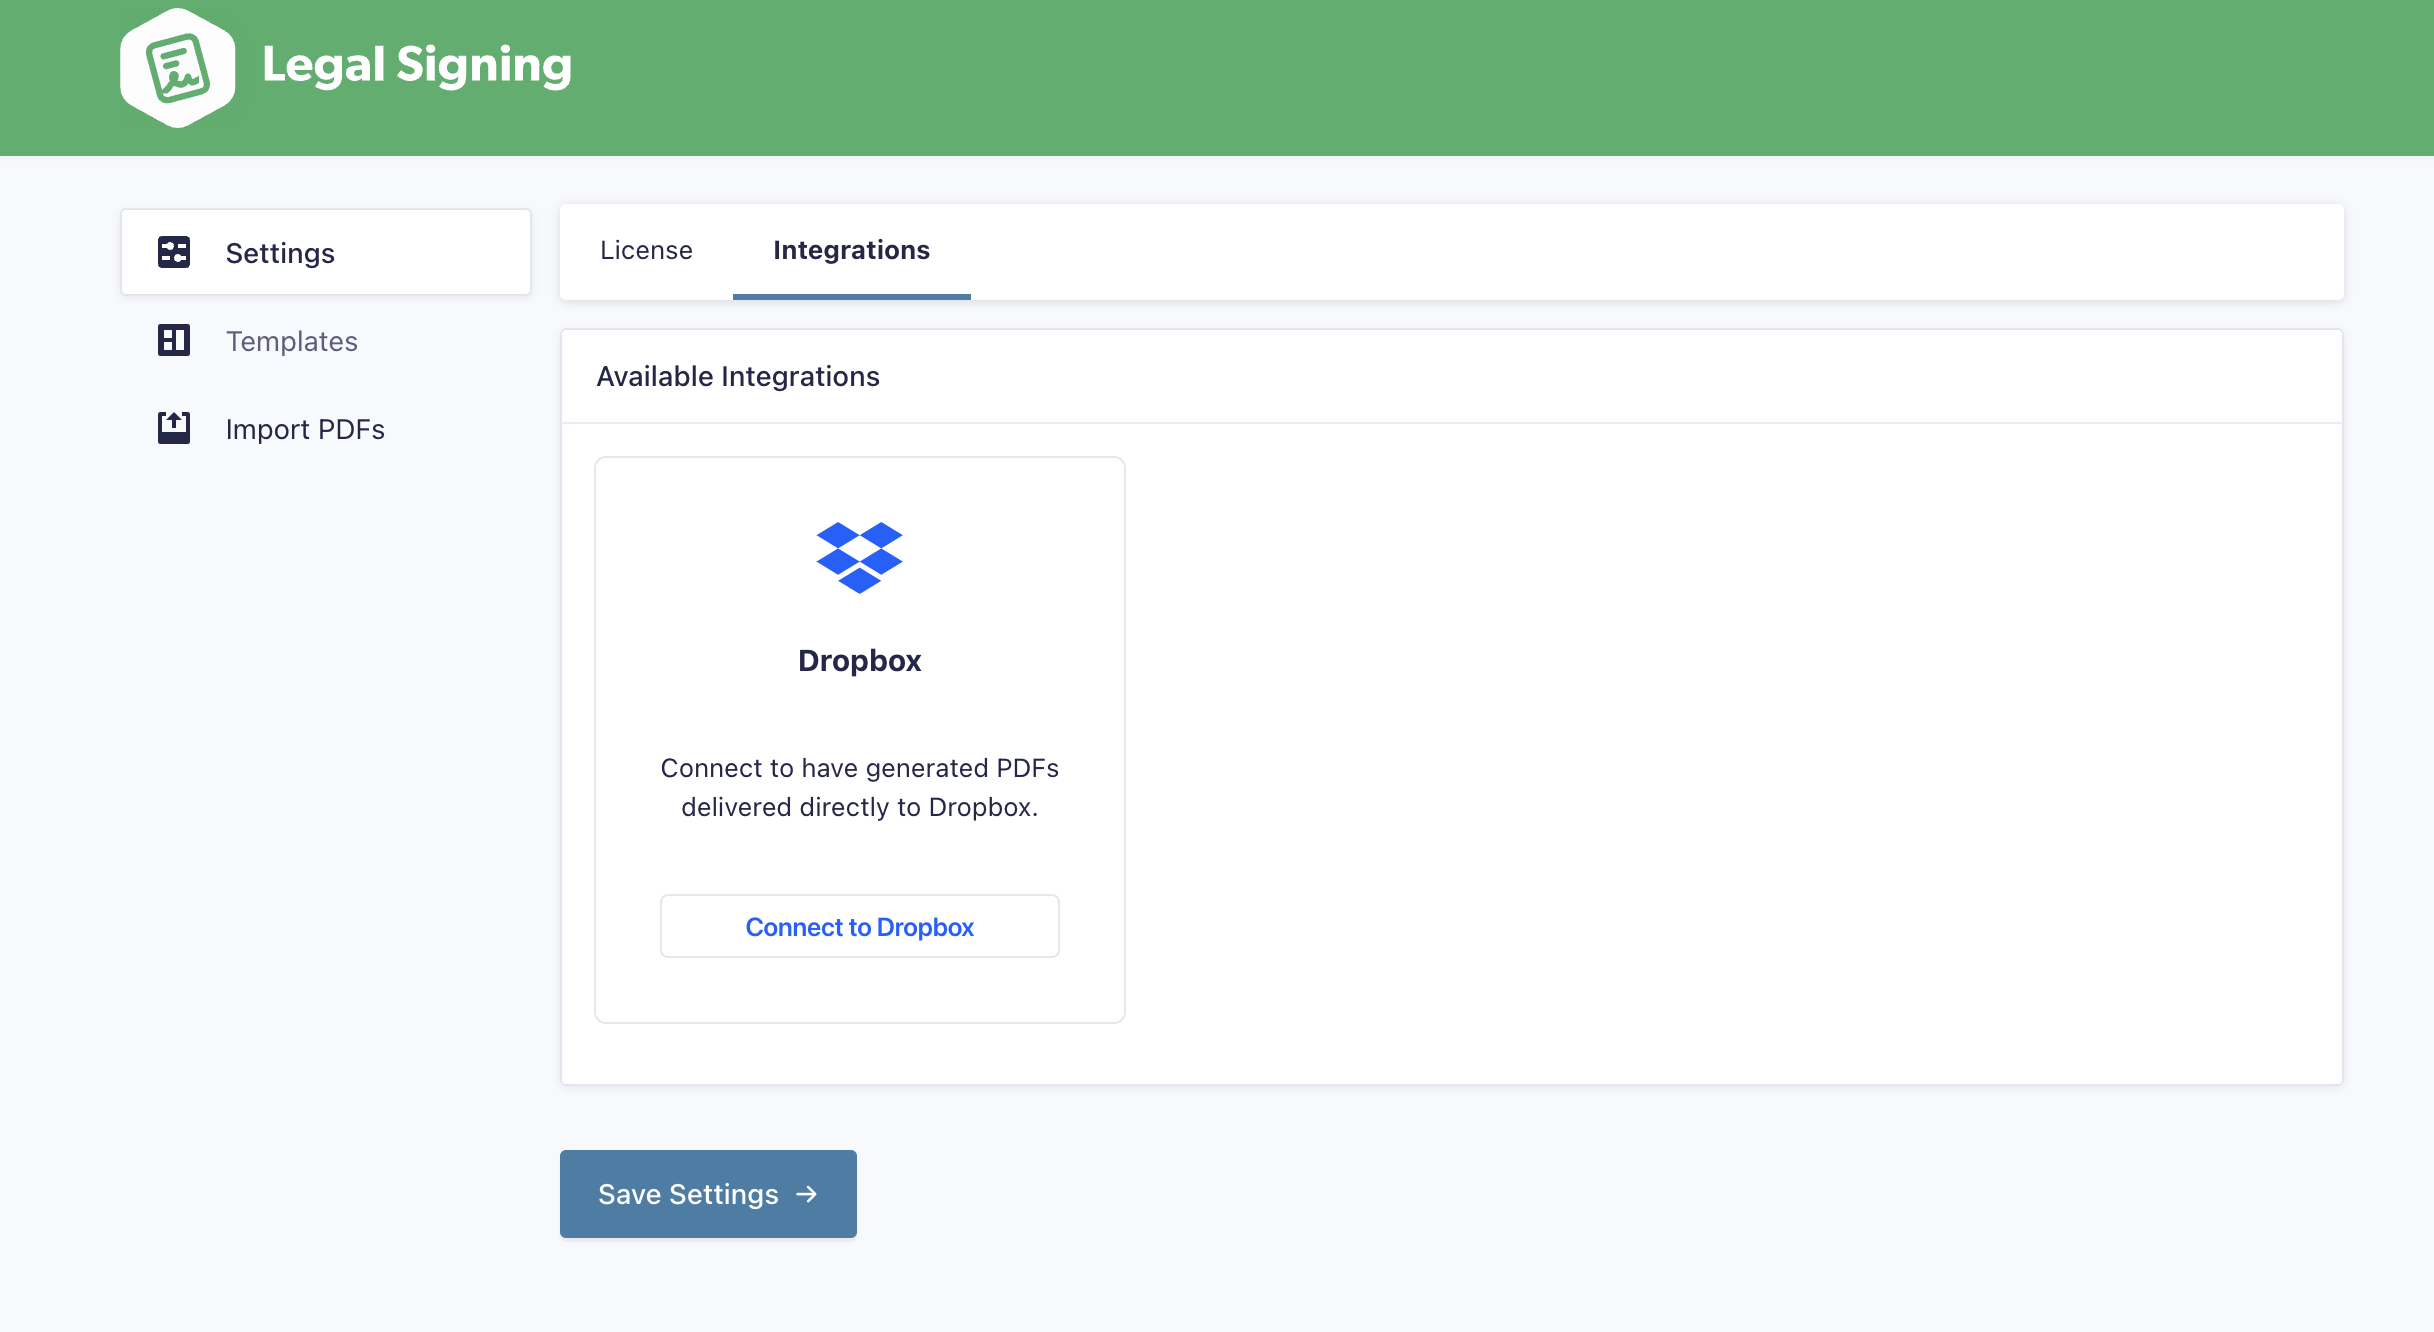Click the 'Connect to have generated PDFs' description
The image size is (2434, 1332).
click(x=860, y=787)
